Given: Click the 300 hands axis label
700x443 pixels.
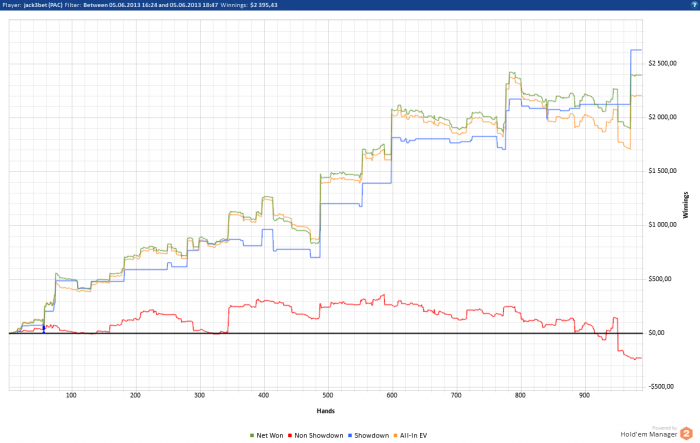Looking at the screenshot, I should pos(200,395).
